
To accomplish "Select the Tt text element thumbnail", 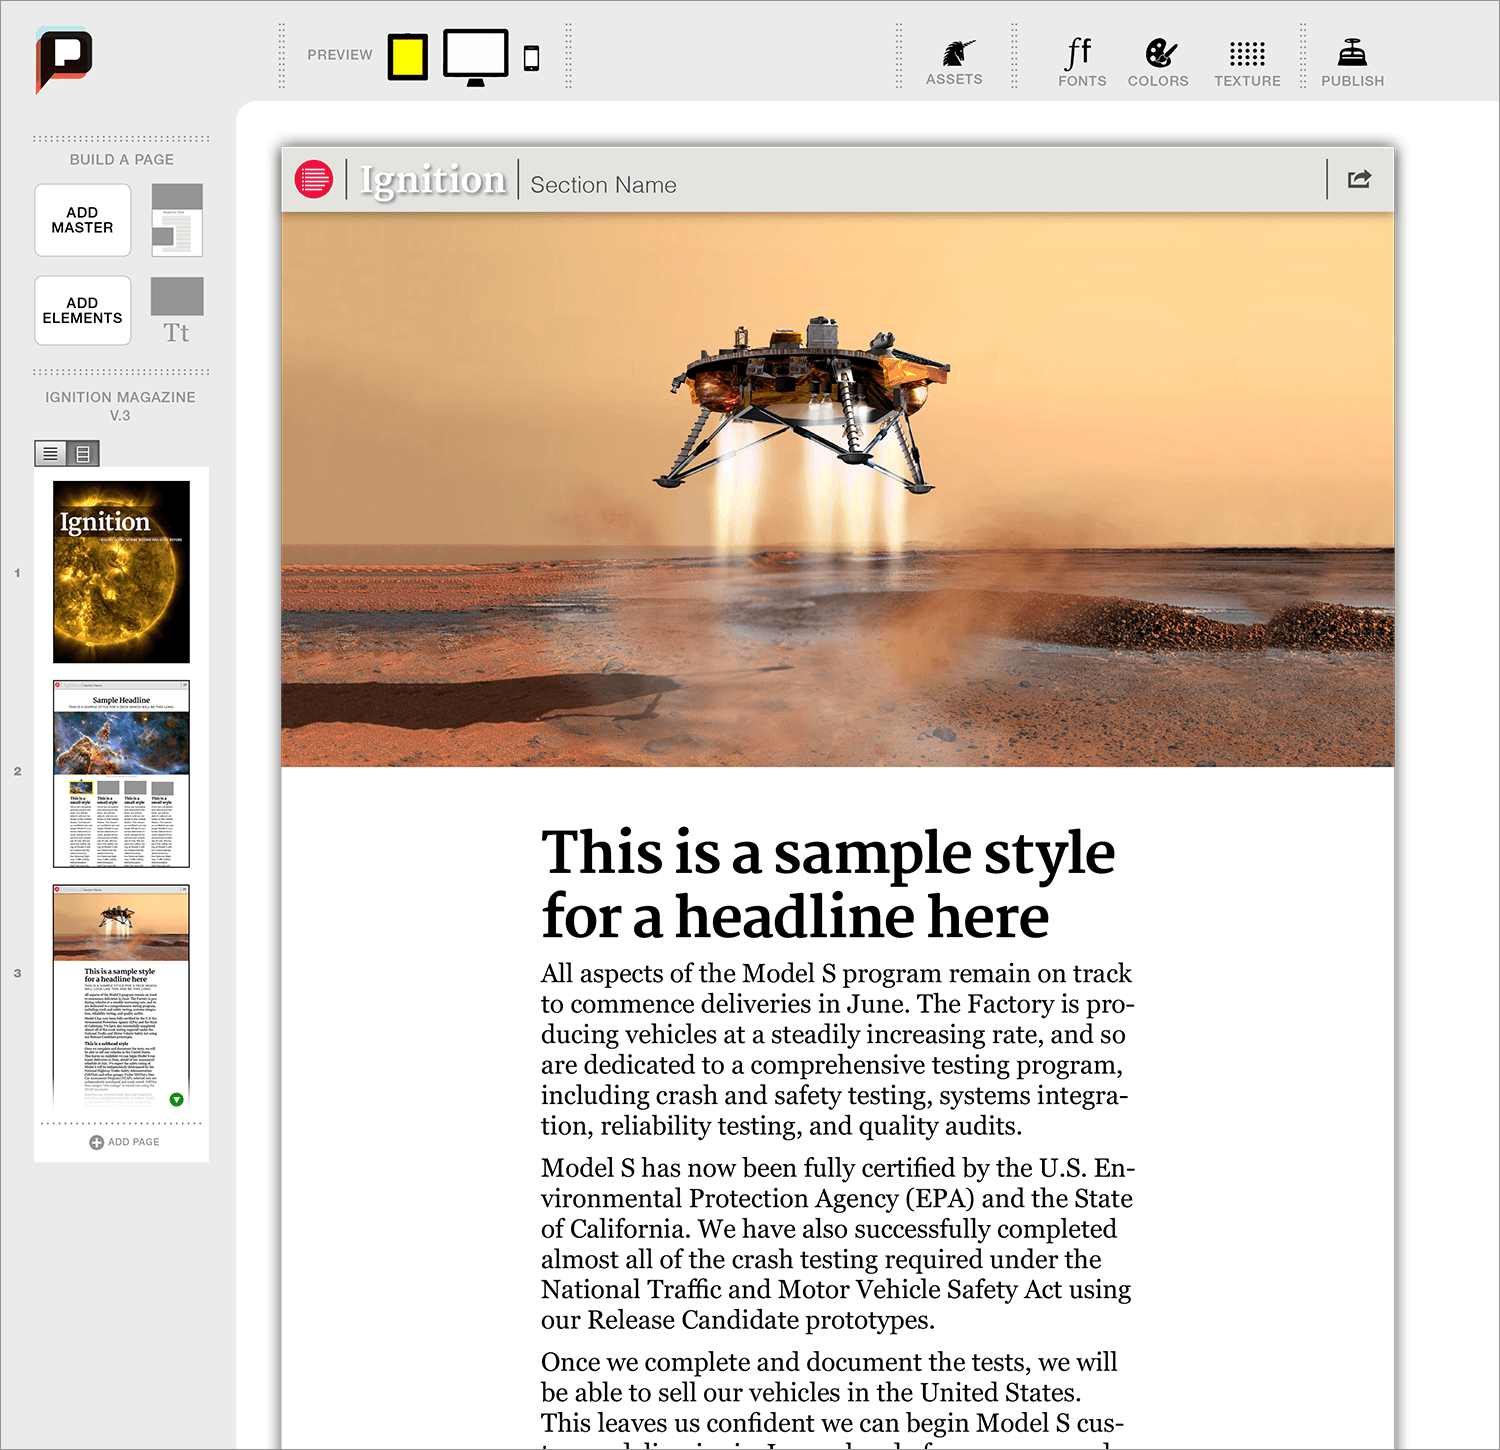I will 177,311.
